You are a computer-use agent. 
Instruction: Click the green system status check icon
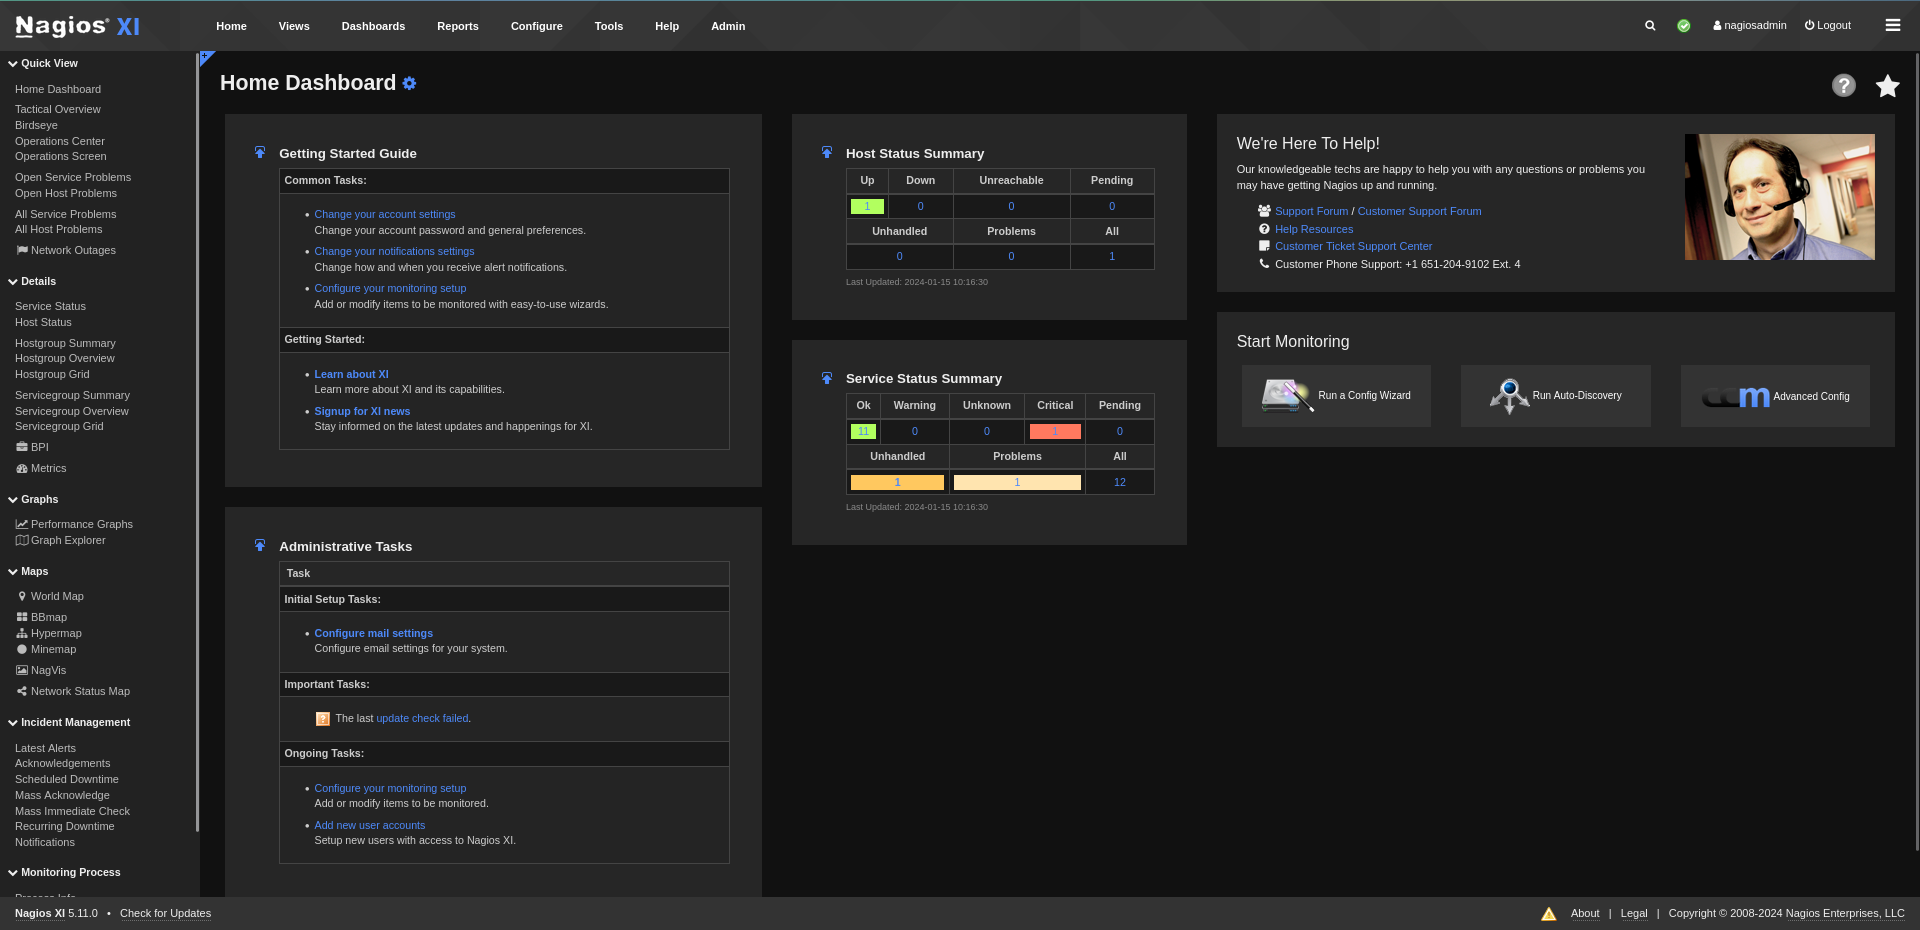tap(1684, 26)
